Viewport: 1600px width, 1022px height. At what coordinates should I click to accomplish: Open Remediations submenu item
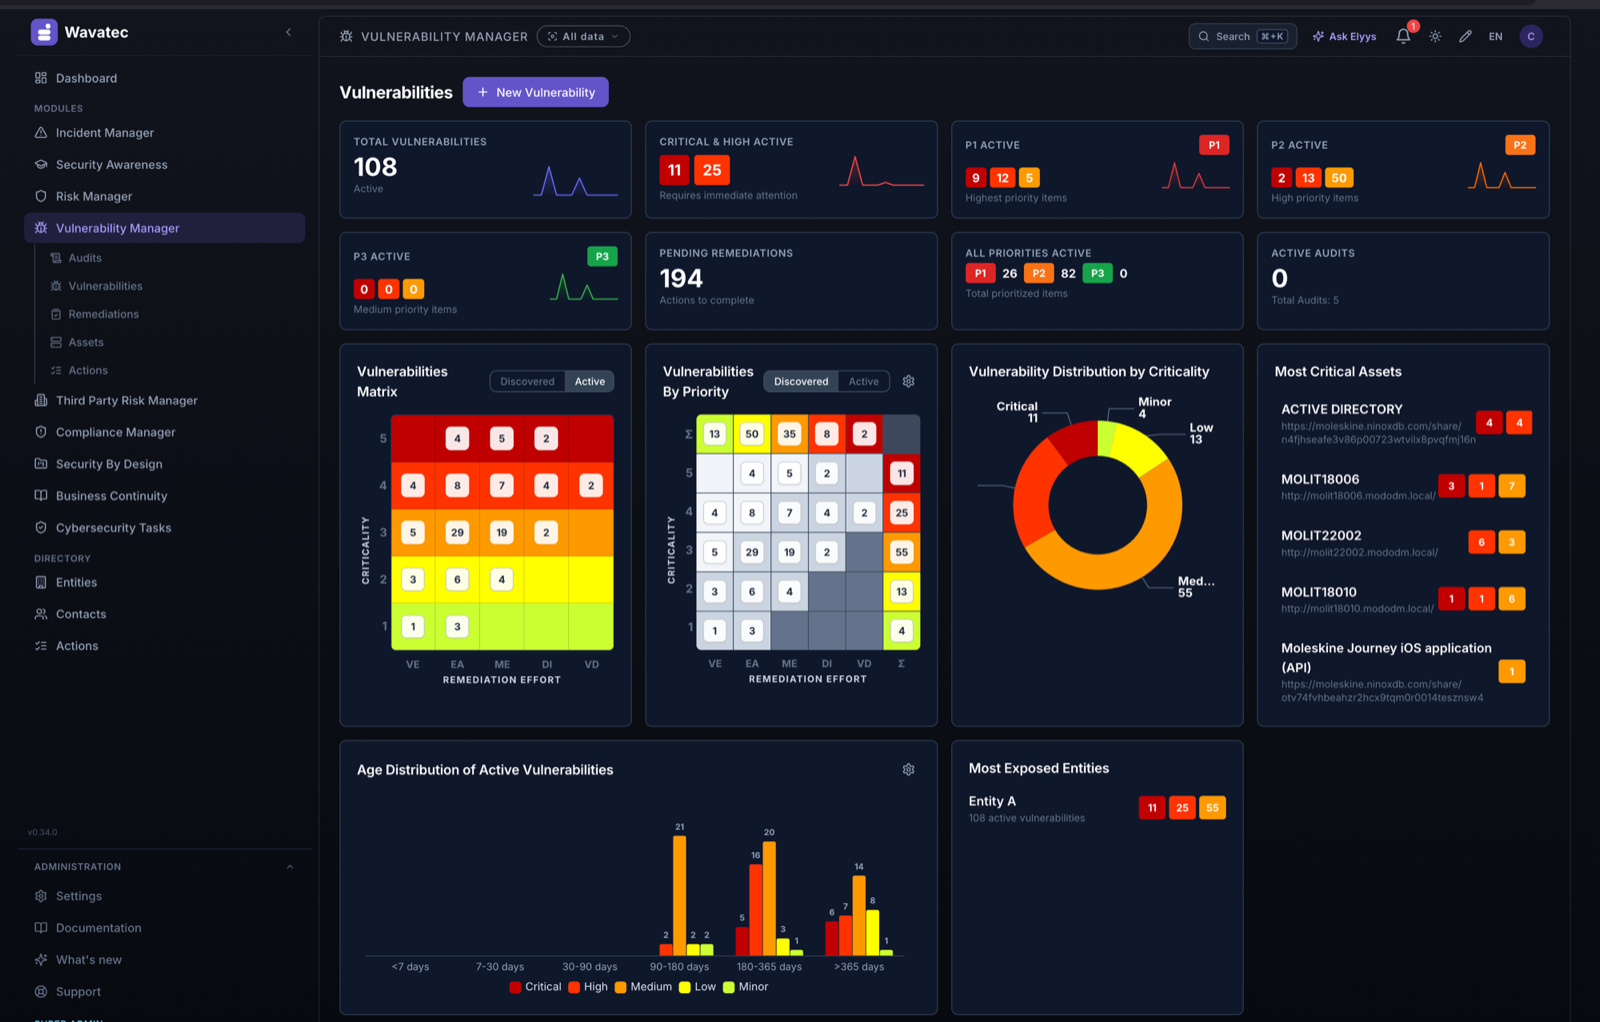tap(103, 314)
